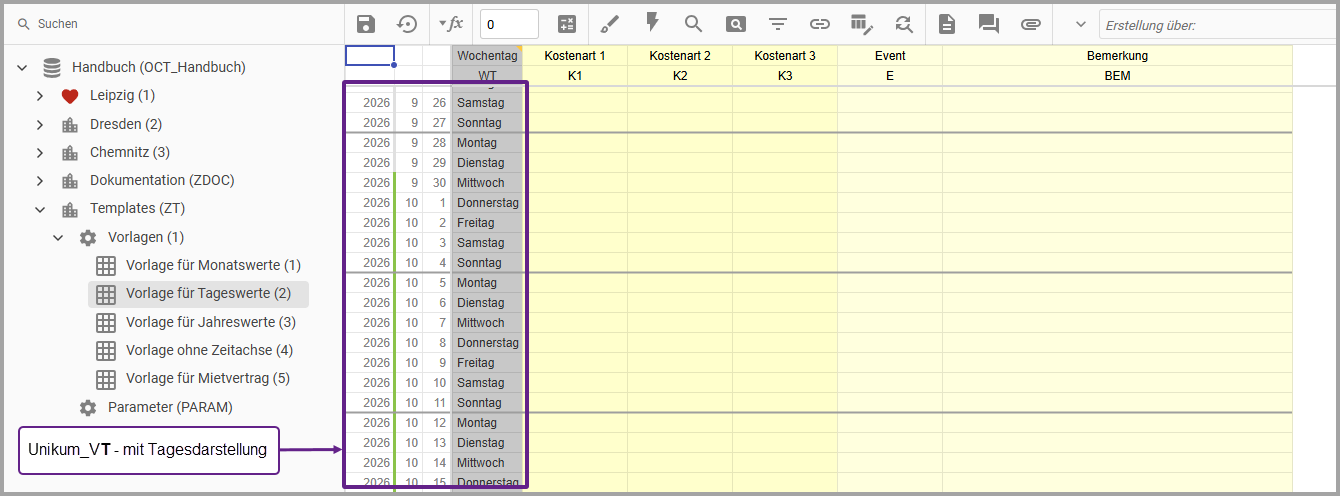Screen dimensions: 1340x496
Task: Expand the chevron beside Erstellung über field
Action: coord(1080,24)
